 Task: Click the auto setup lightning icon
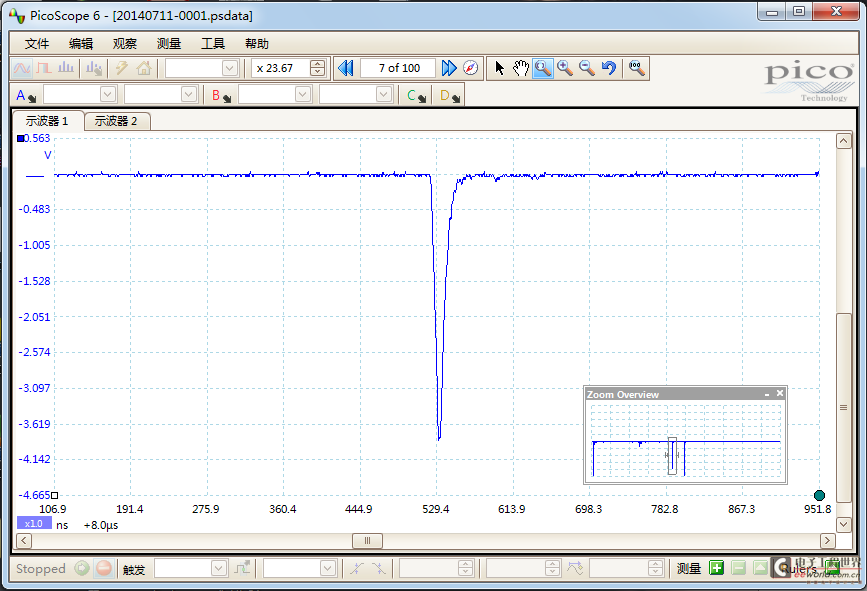(122, 69)
